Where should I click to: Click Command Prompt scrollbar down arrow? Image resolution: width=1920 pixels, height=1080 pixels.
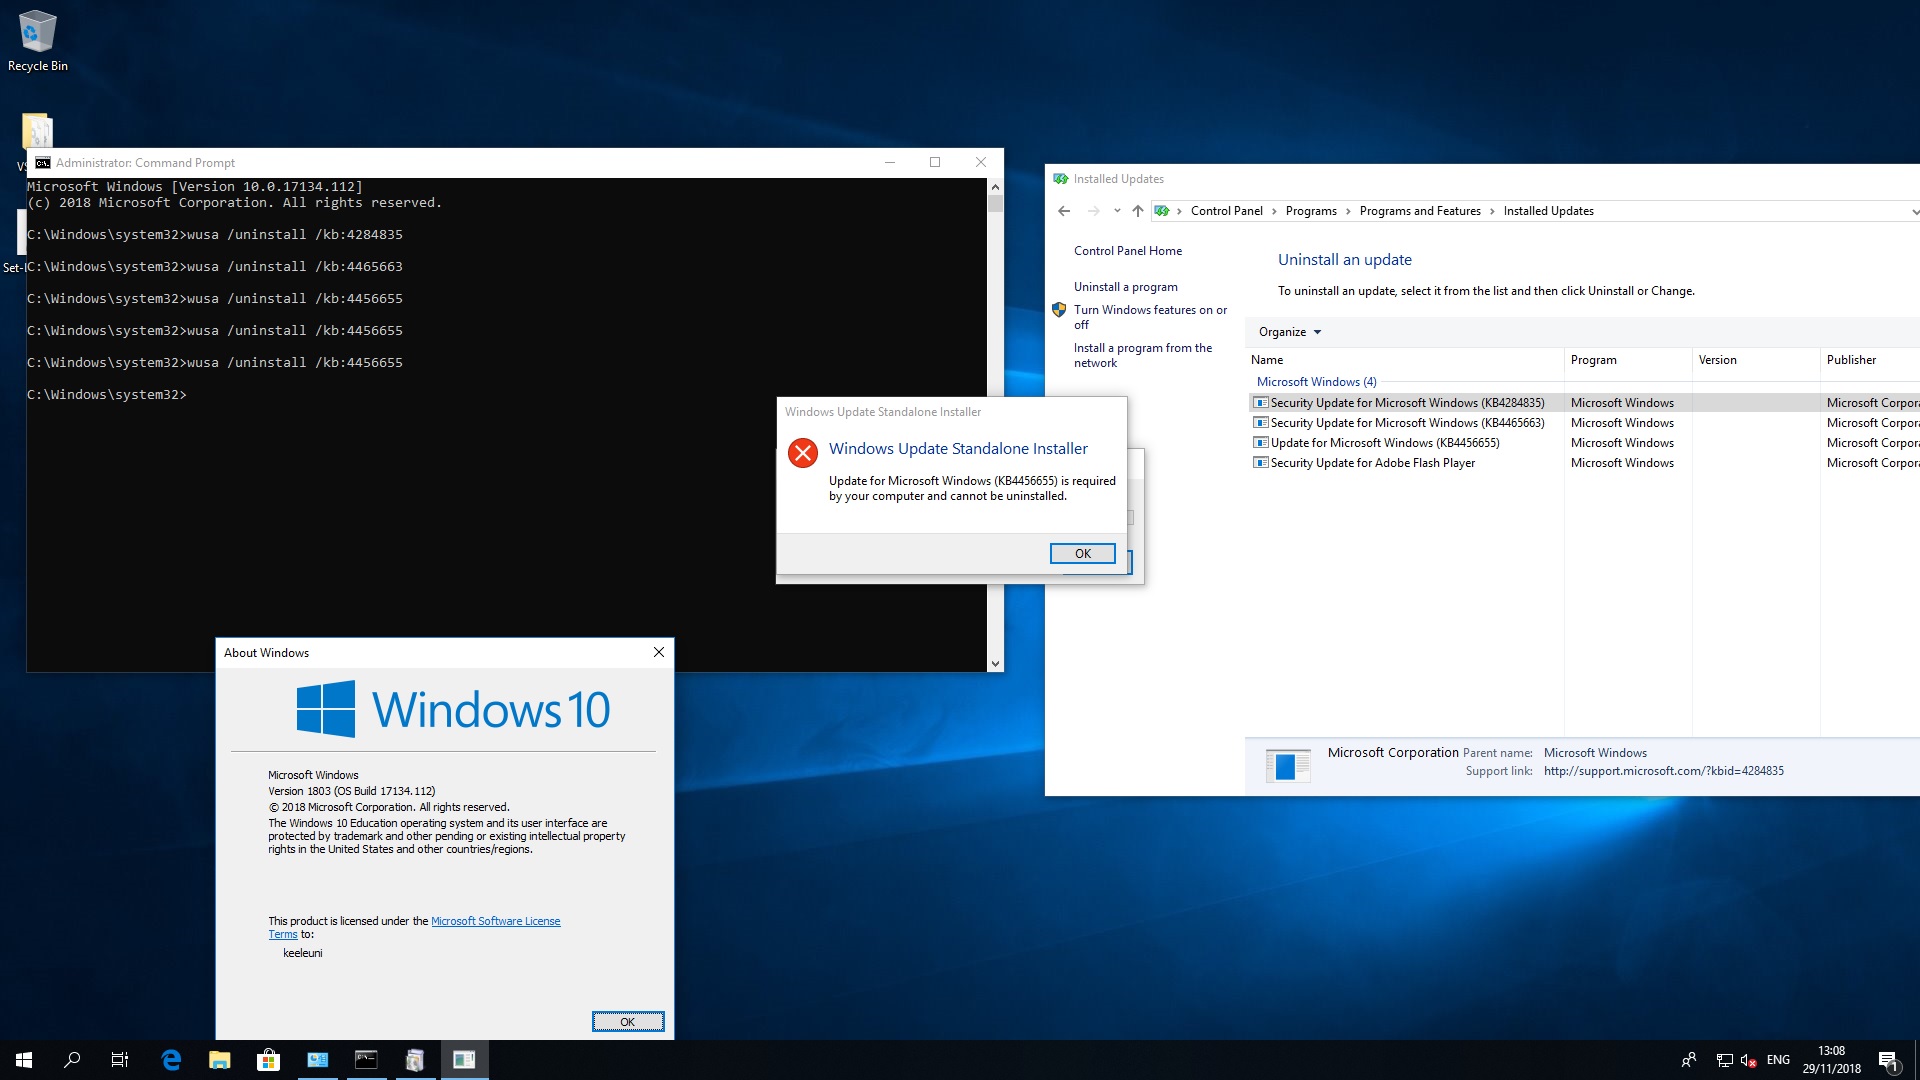(x=995, y=664)
